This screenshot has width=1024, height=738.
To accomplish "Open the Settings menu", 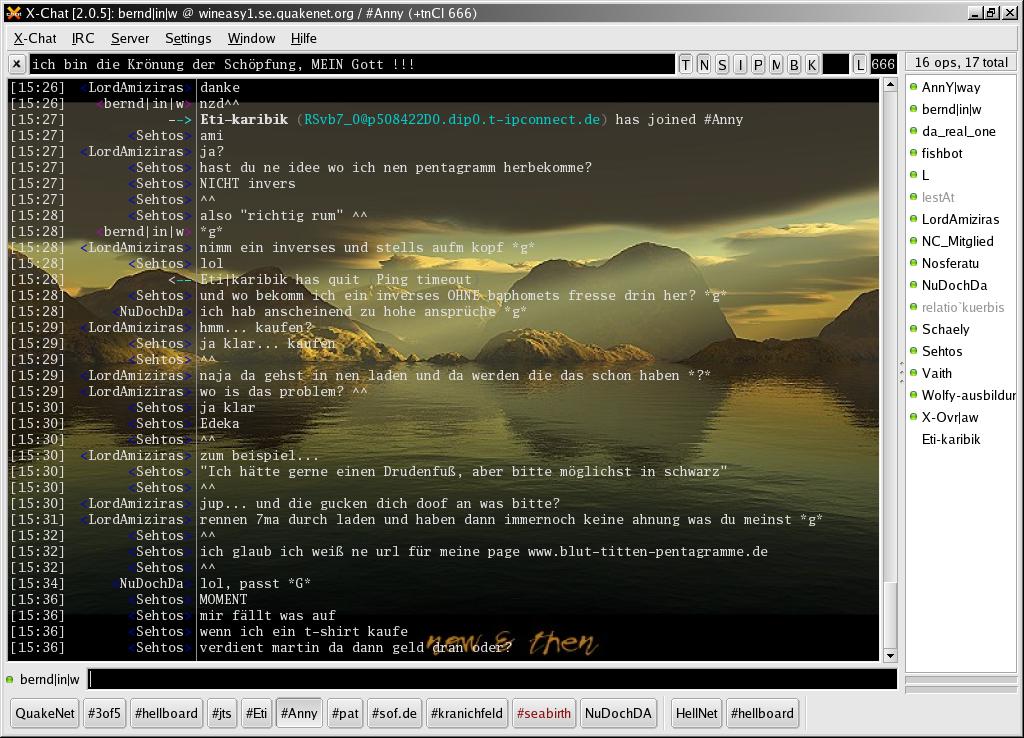I will (x=188, y=38).
